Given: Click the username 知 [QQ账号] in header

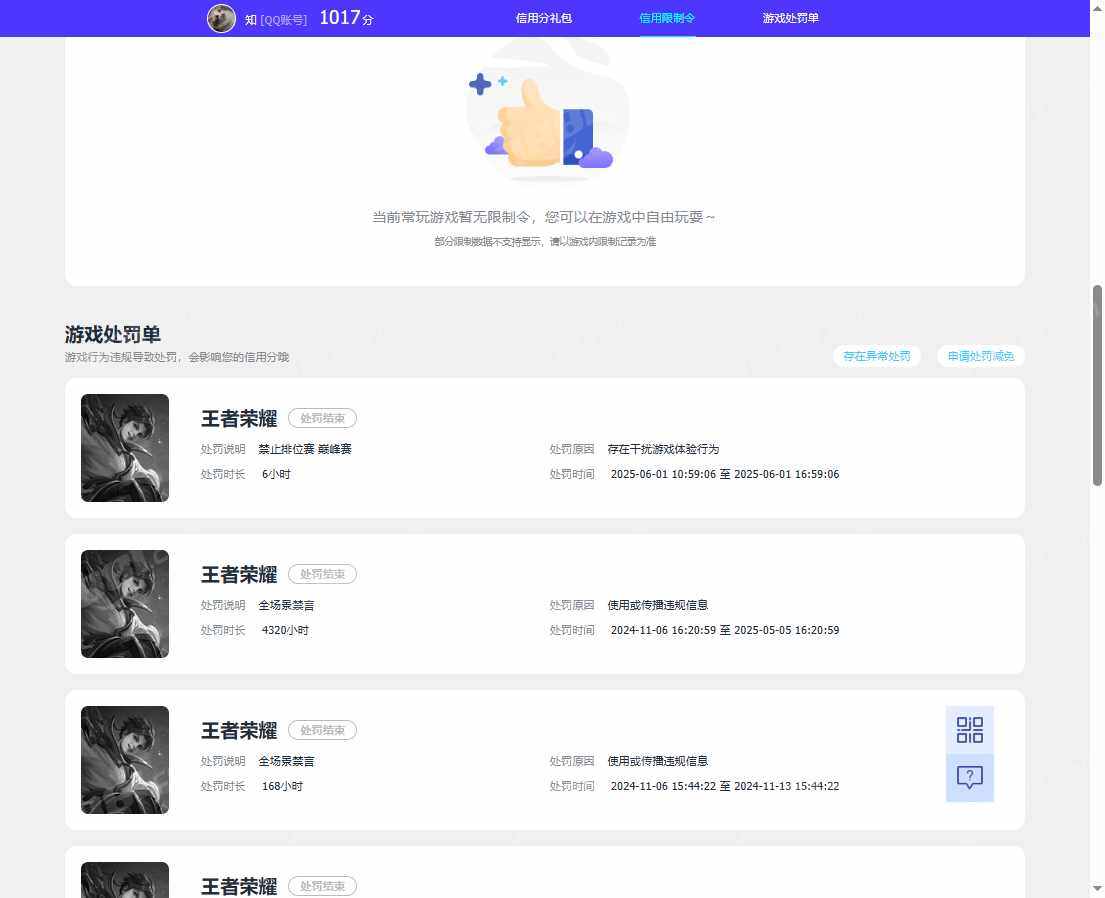Looking at the screenshot, I should (276, 20).
